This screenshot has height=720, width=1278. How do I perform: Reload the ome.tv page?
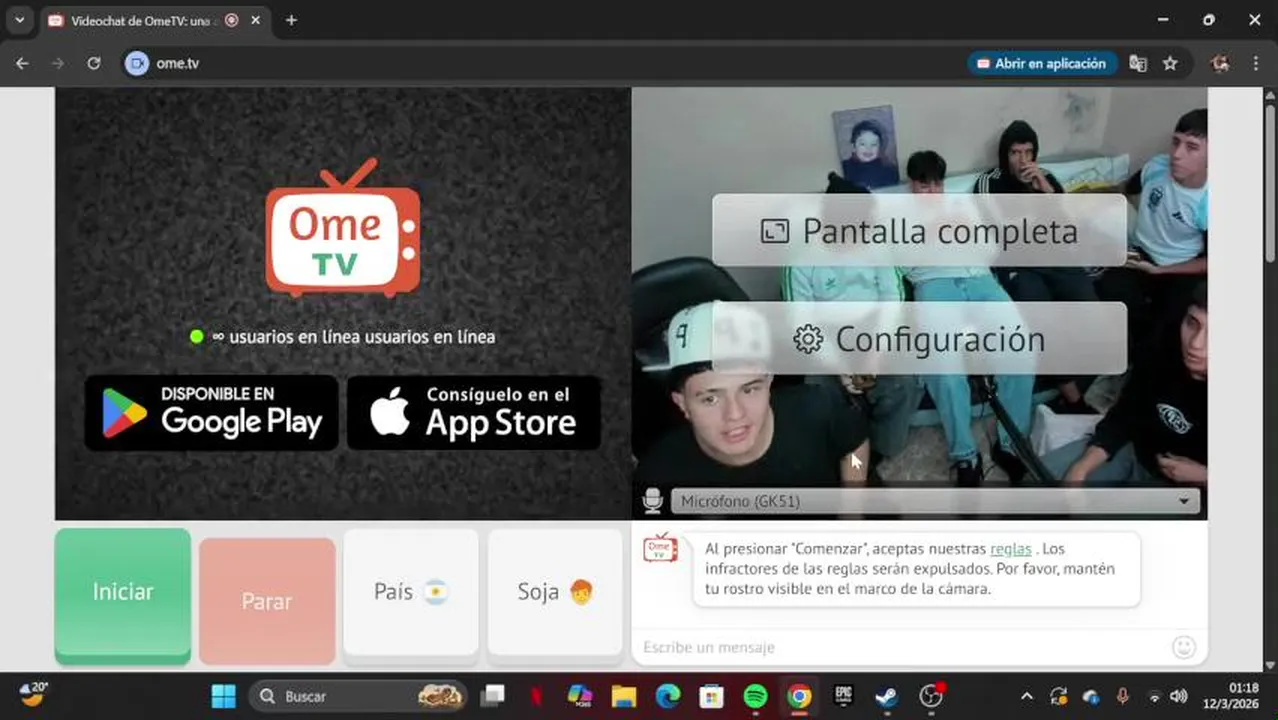pos(93,63)
